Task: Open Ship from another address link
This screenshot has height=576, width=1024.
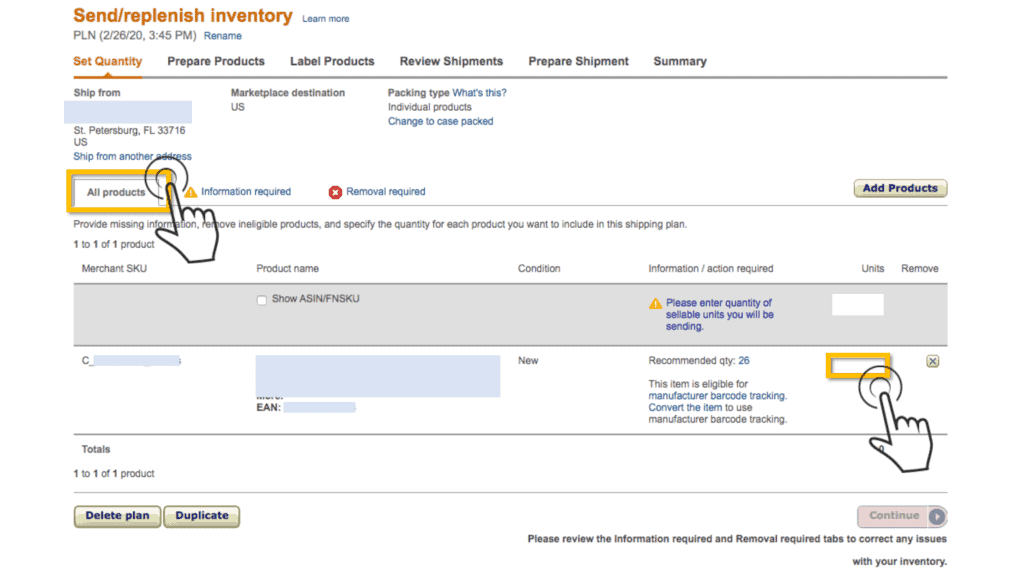Action: (132, 157)
